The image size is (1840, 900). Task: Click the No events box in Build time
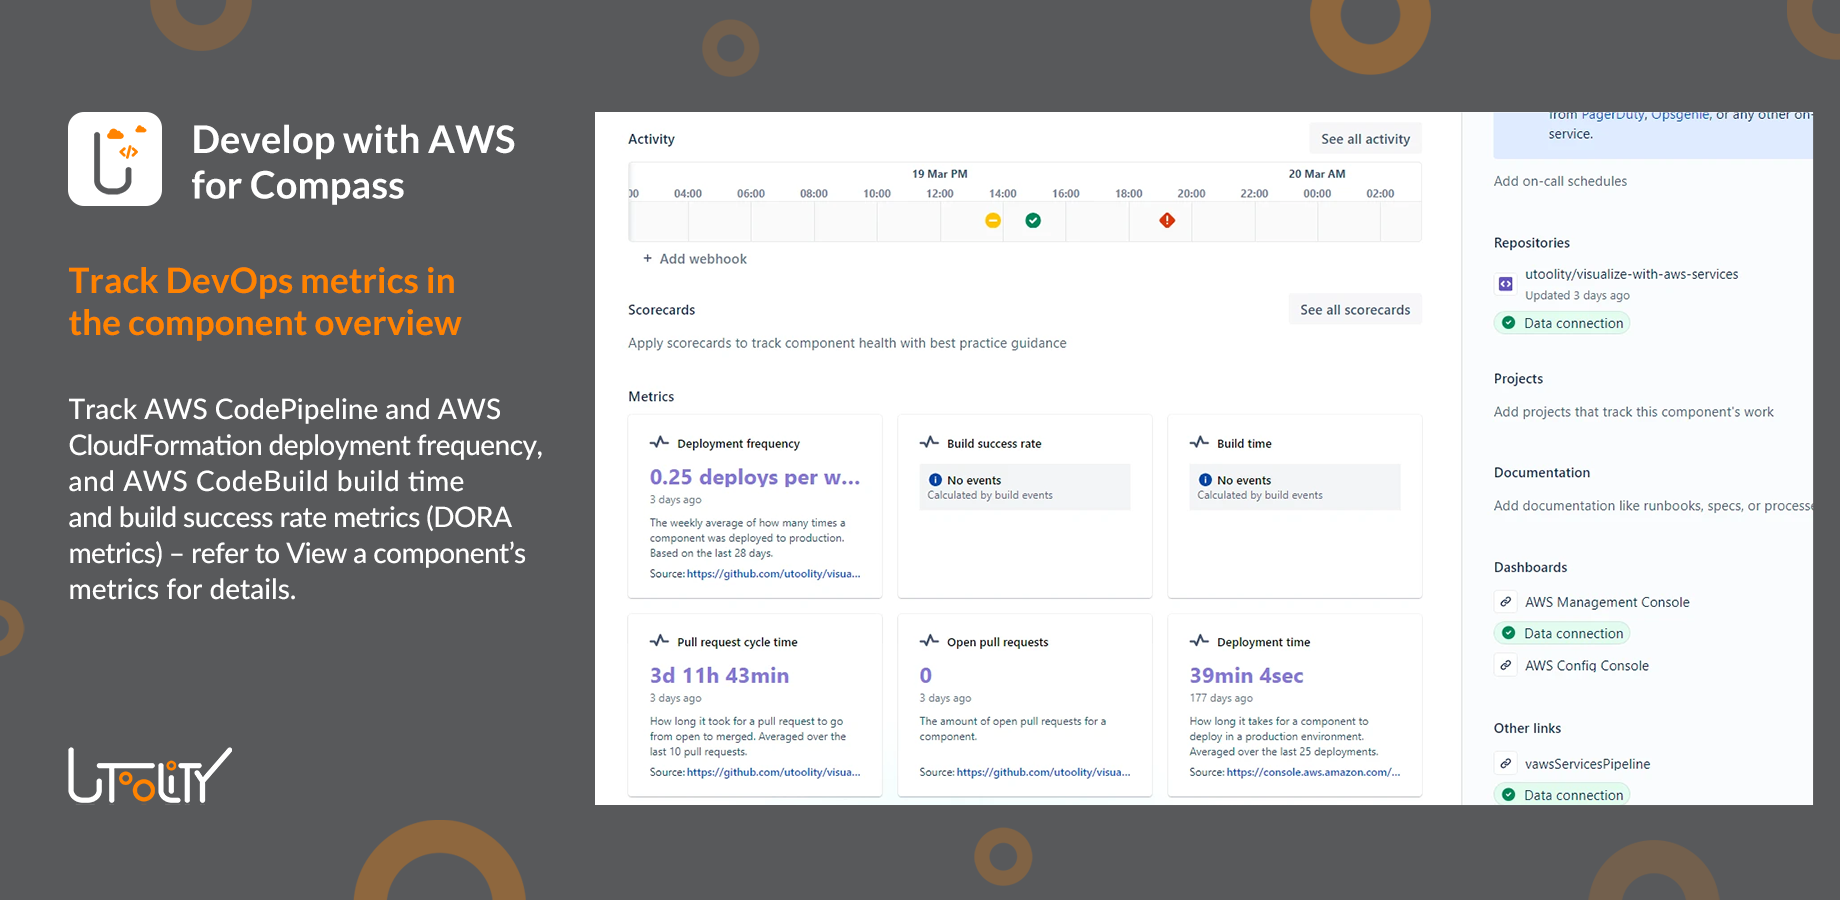(x=1295, y=487)
